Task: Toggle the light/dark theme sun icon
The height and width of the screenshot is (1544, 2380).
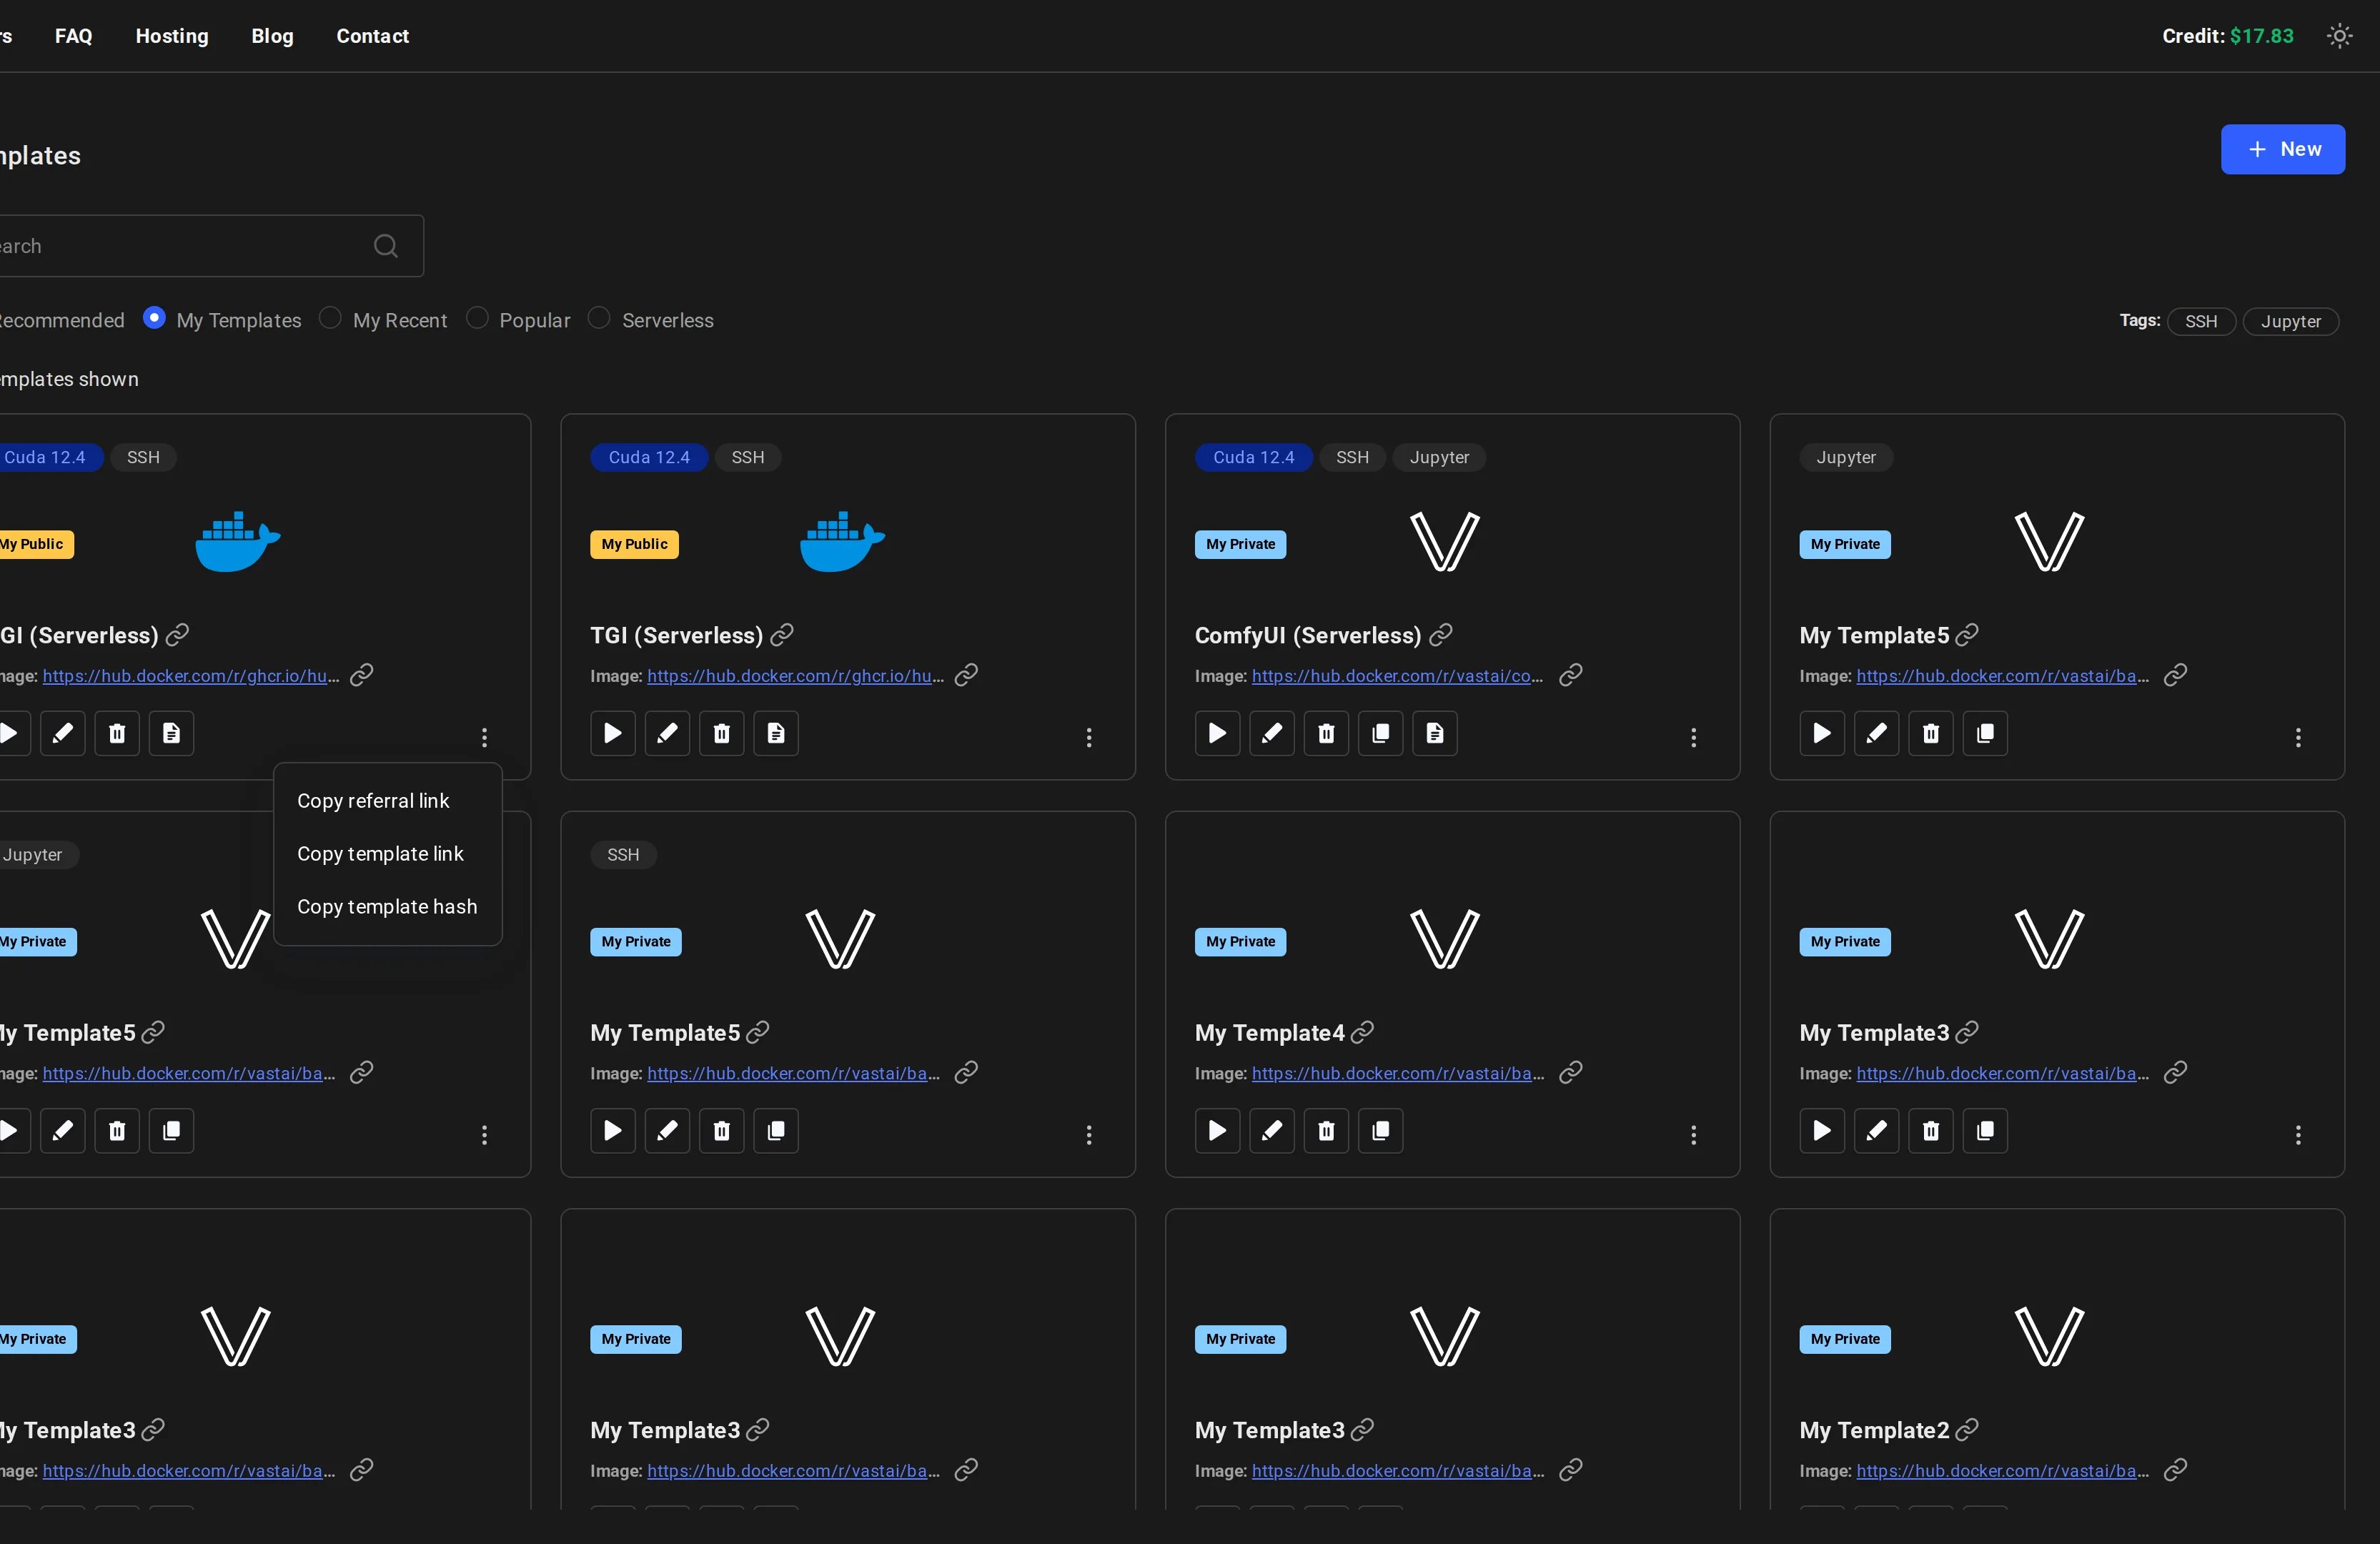Action: click(x=2339, y=36)
